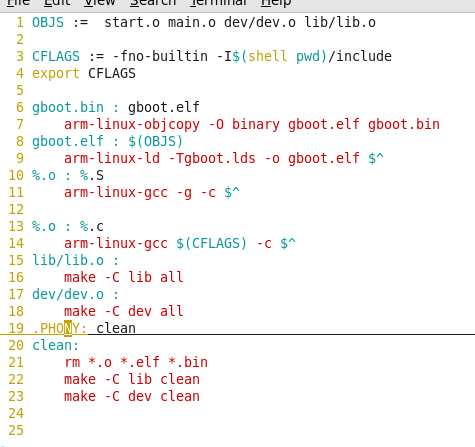Viewport: 475px width, 447px height.
Task: Click %.c prerequisite on line 13
Action: click(92, 226)
